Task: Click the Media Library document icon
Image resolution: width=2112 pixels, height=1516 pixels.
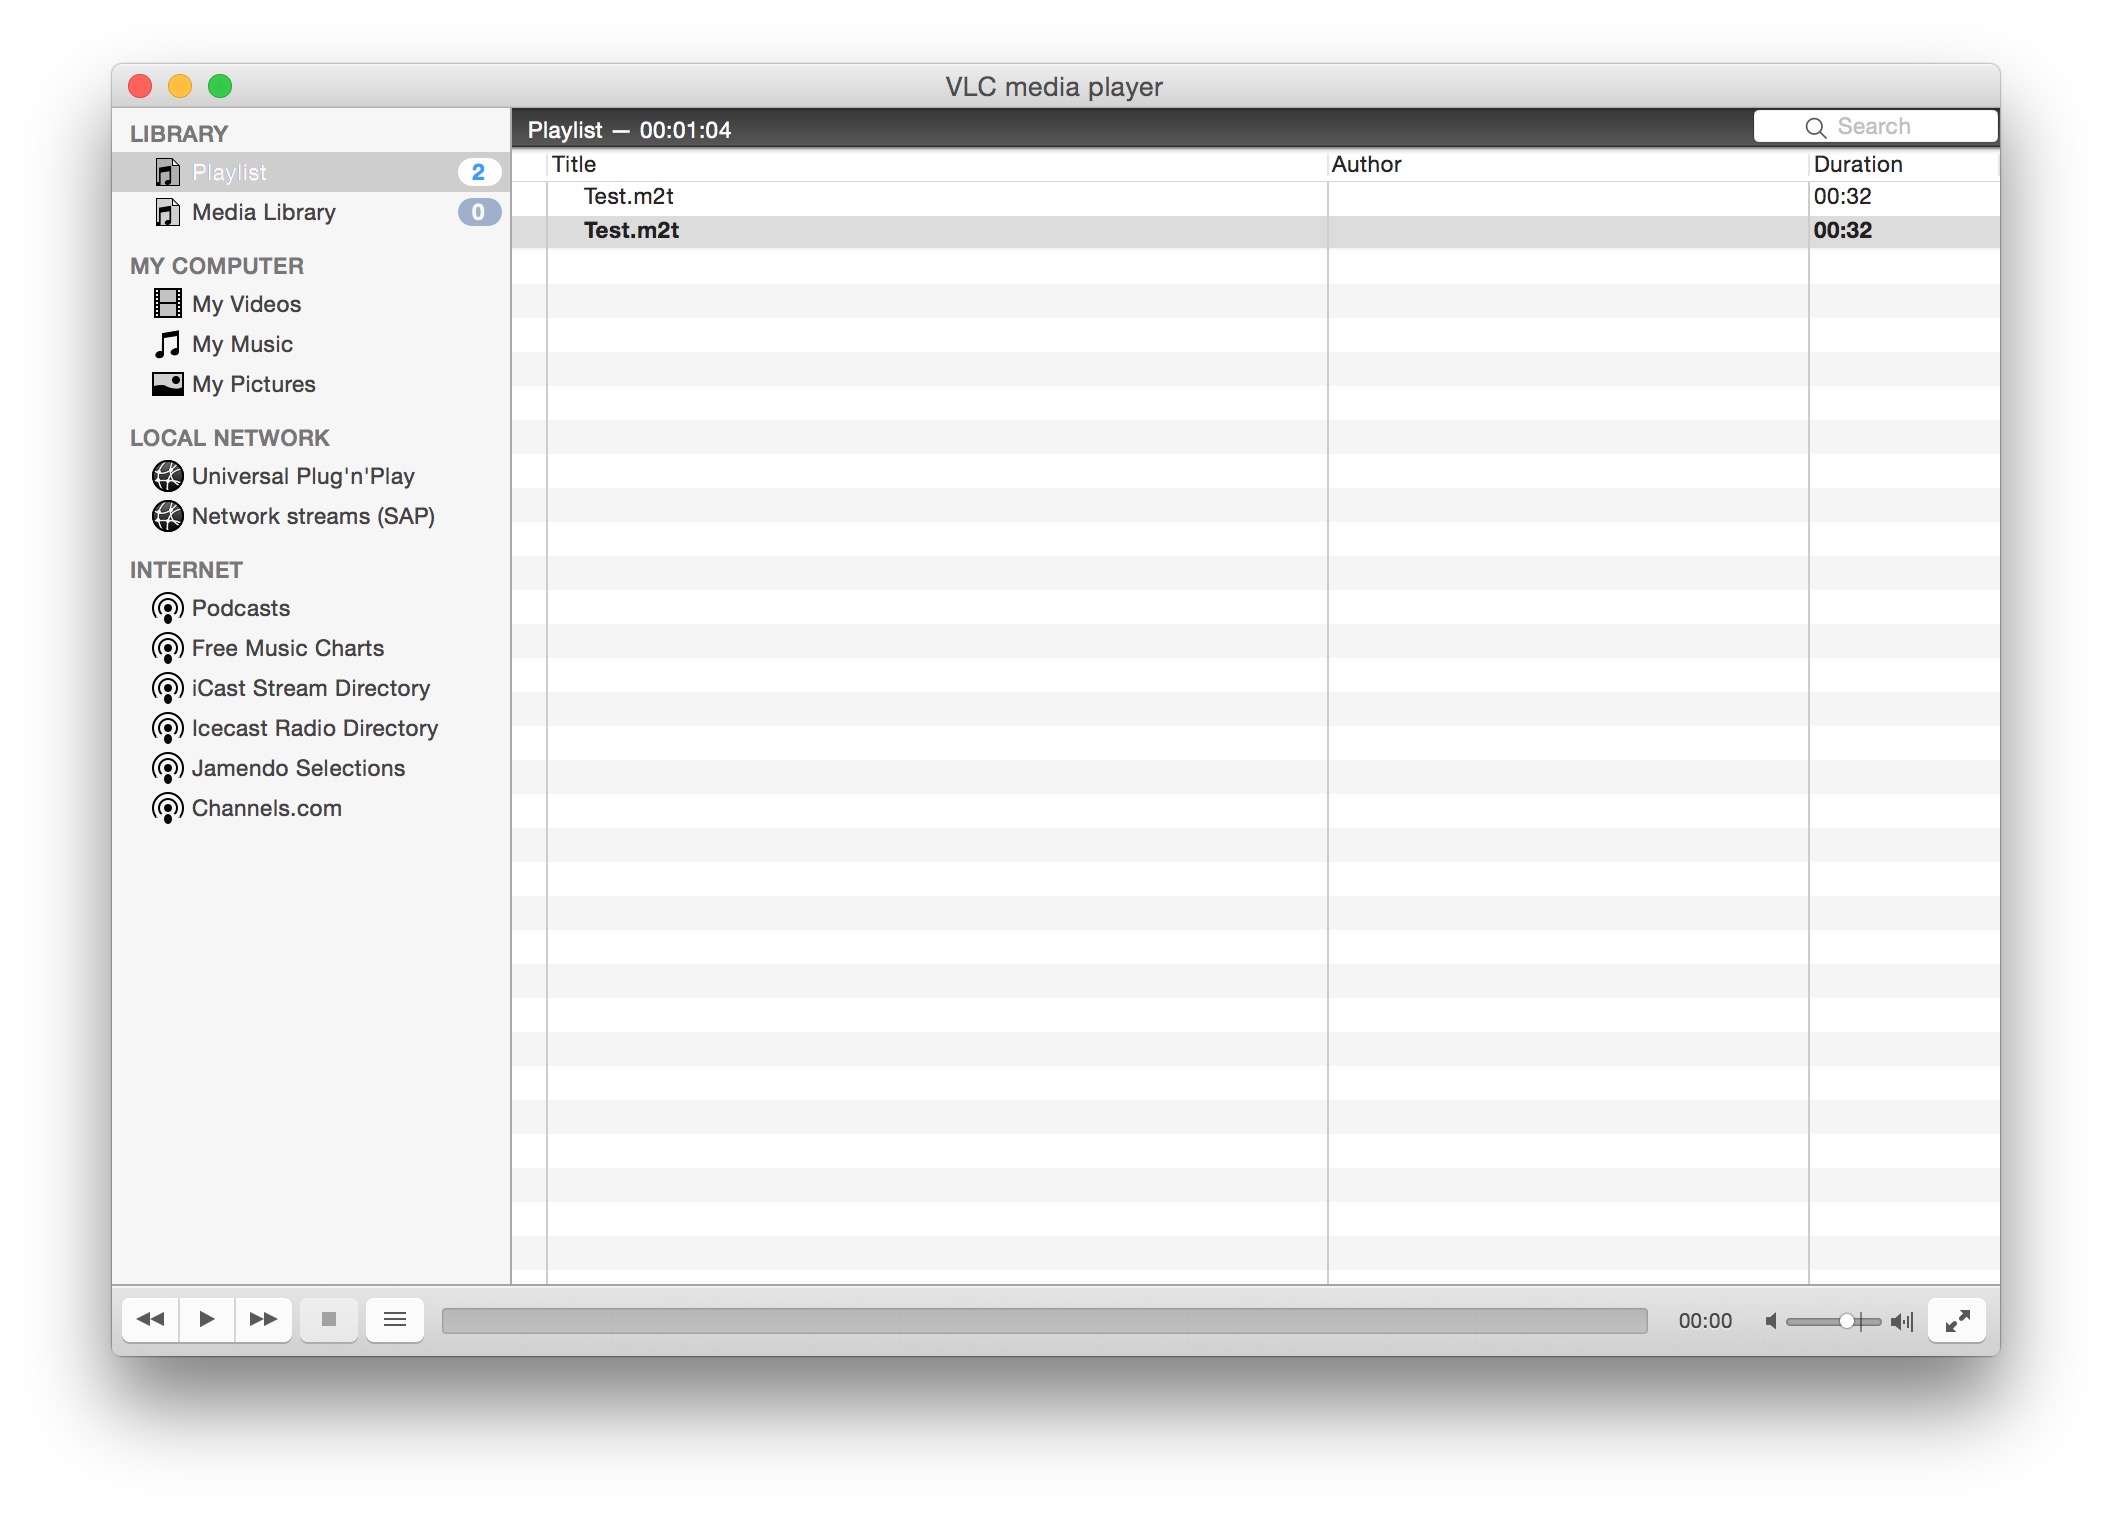Action: [x=167, y=212]
